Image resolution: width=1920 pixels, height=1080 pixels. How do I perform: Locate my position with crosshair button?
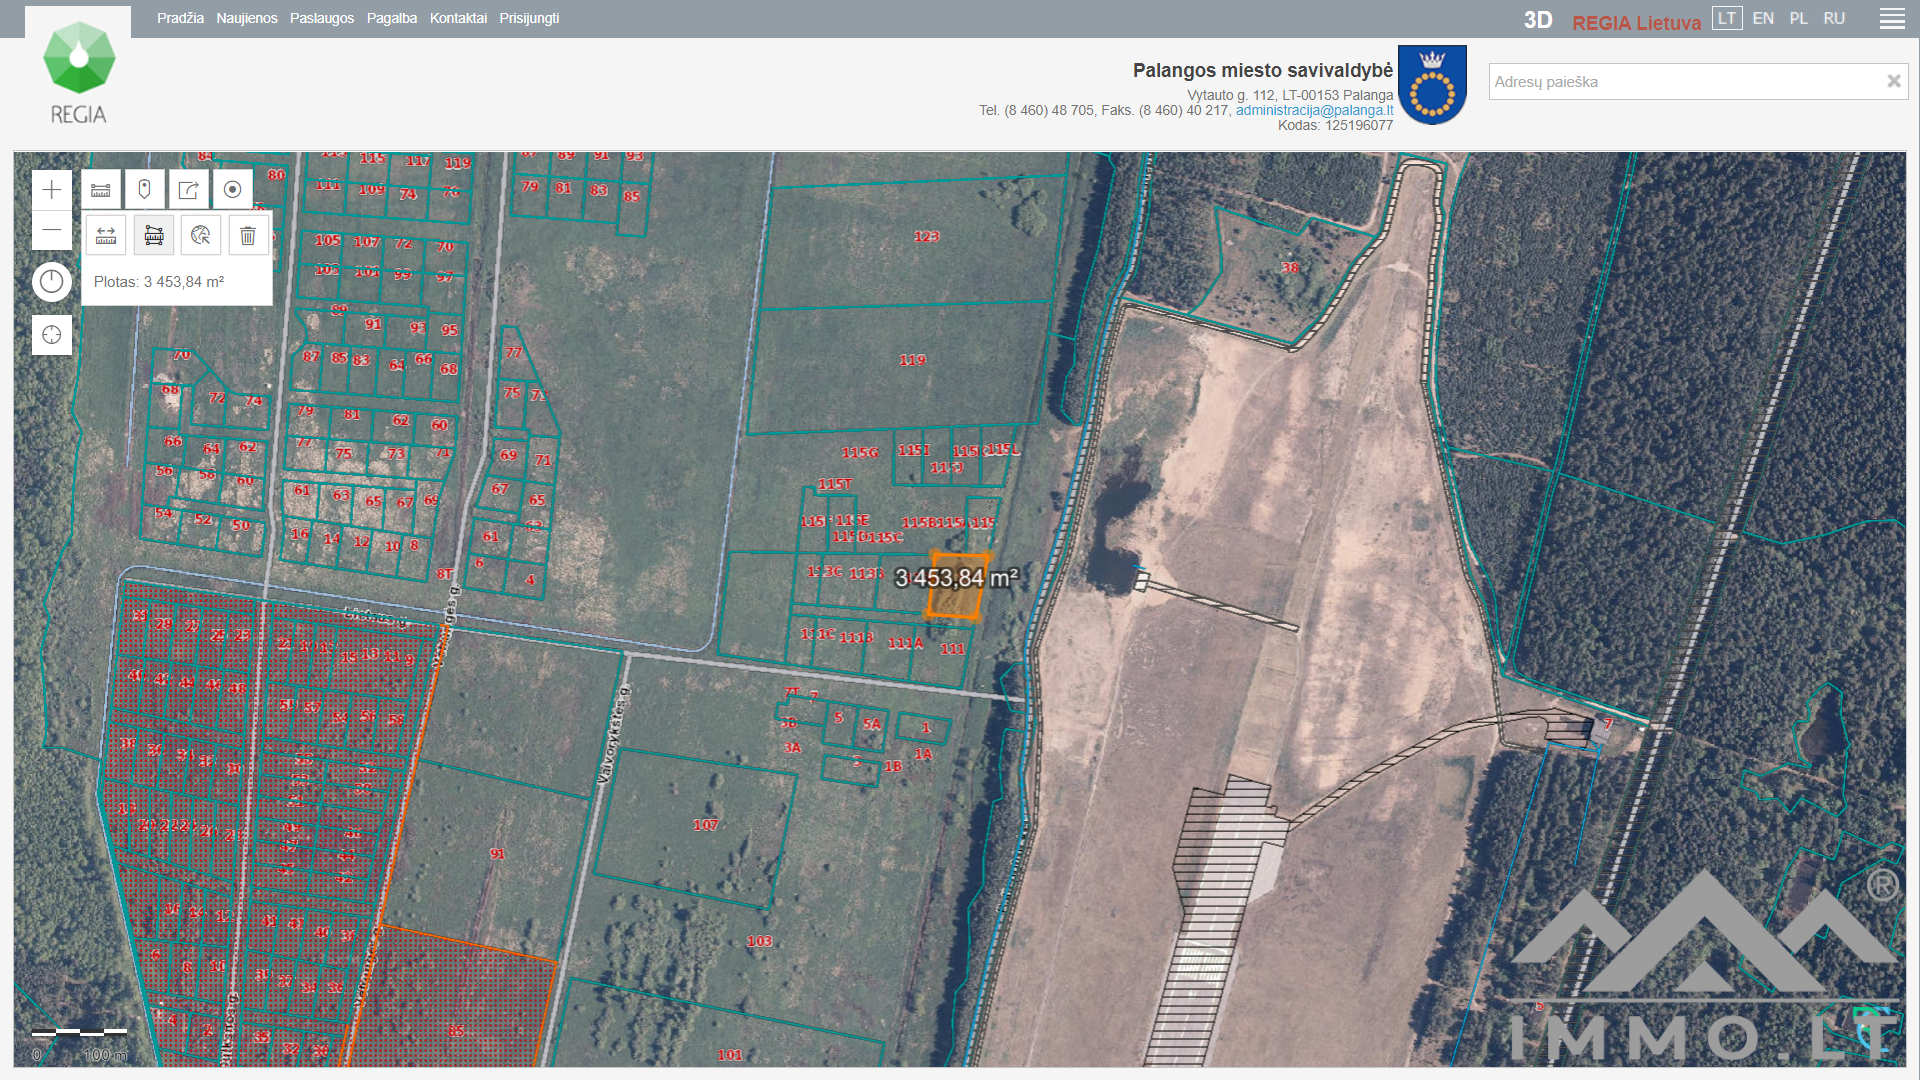(52, 335)
